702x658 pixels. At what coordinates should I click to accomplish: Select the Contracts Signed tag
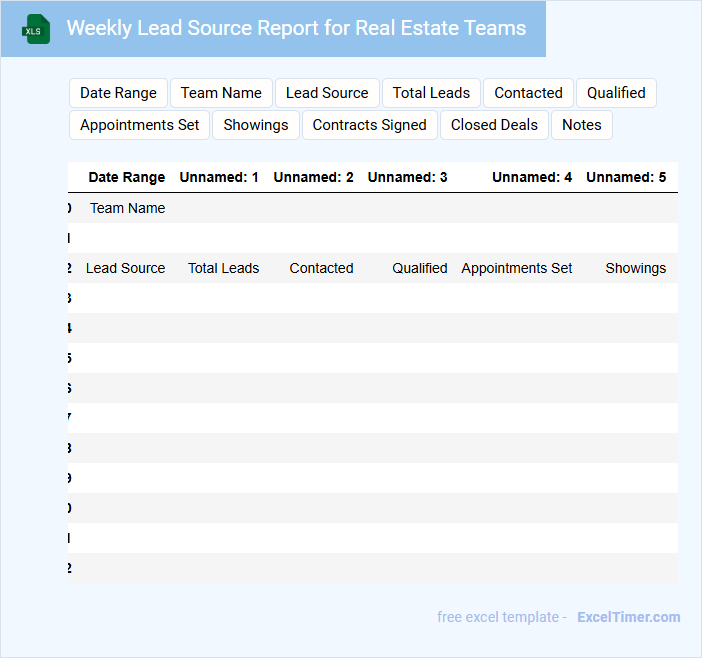pos(369,125)
